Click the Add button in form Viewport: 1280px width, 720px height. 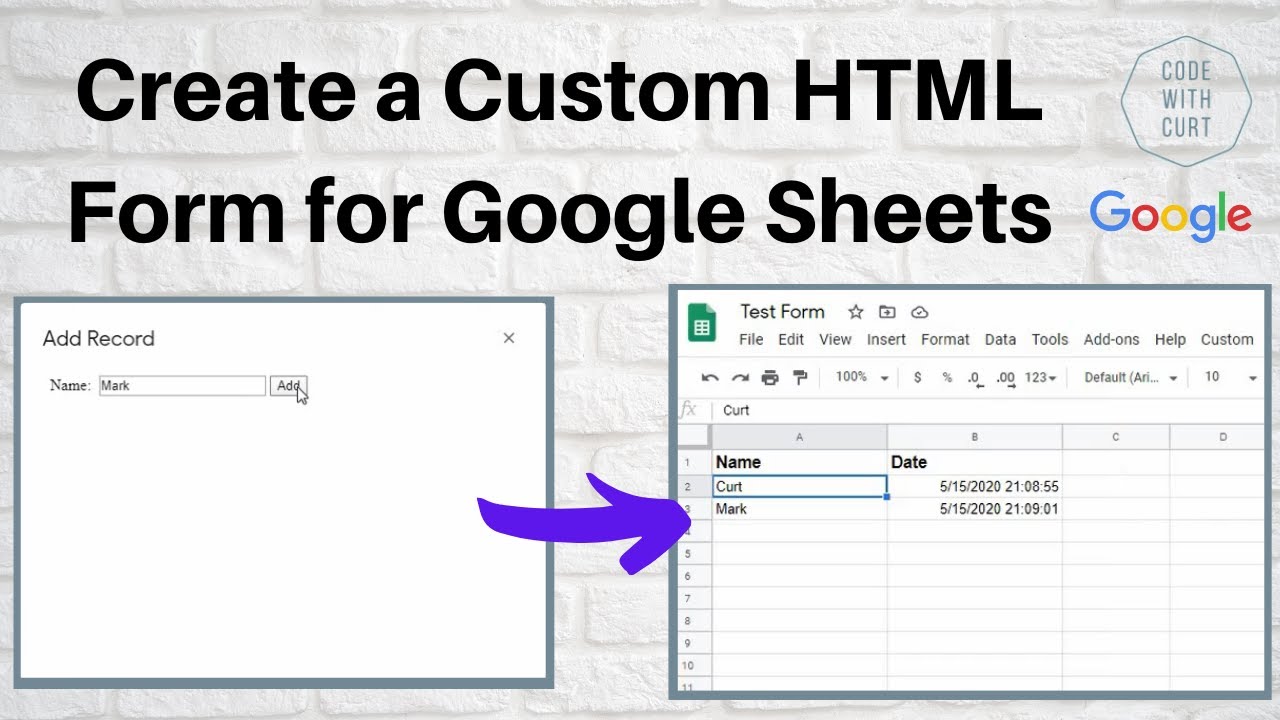click(x=288, y=386)
